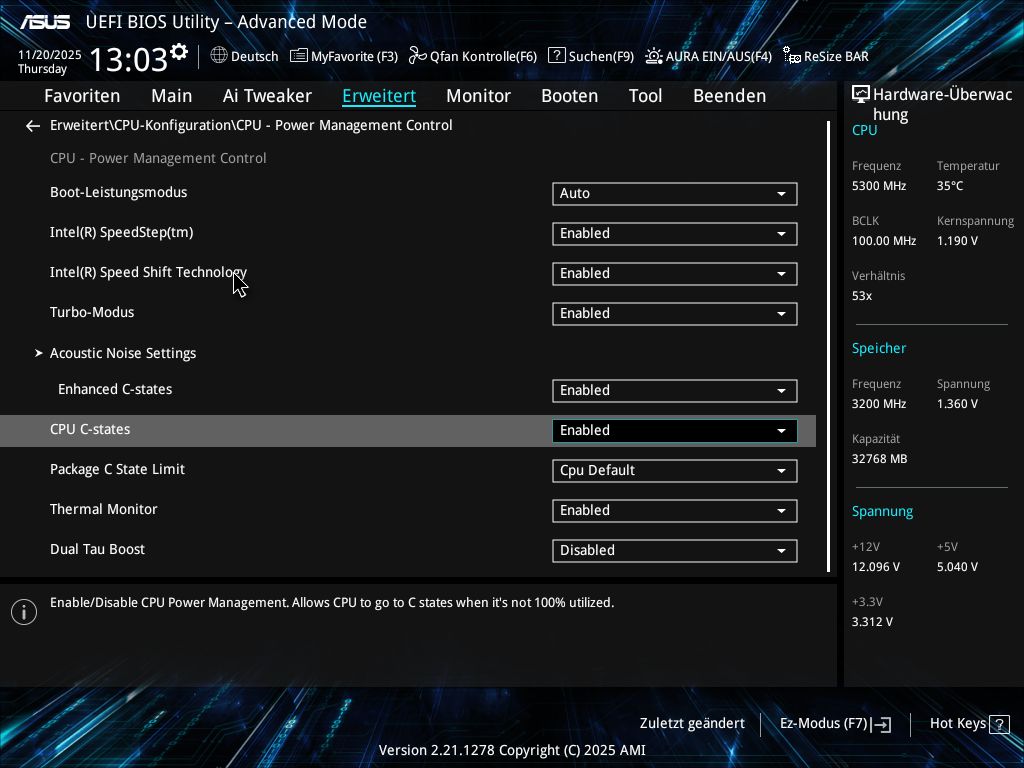Select the Erweitert tab

point(379,96)
